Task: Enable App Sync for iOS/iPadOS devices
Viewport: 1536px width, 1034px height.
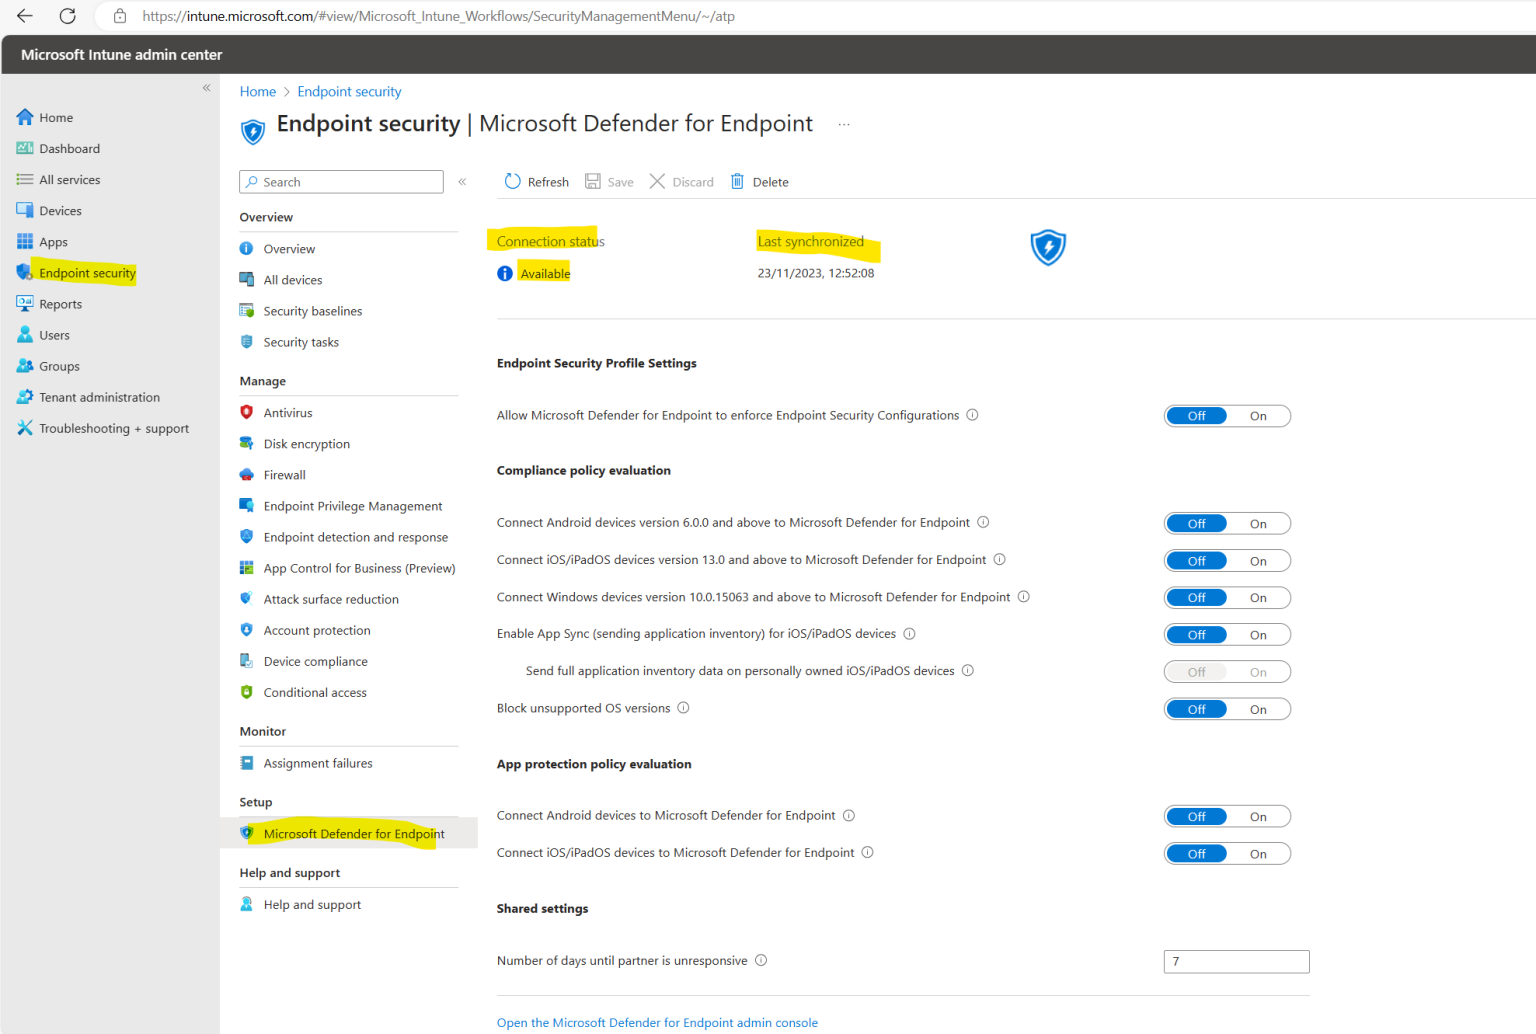Action: pyautogui.click(x=1257, y=634)
